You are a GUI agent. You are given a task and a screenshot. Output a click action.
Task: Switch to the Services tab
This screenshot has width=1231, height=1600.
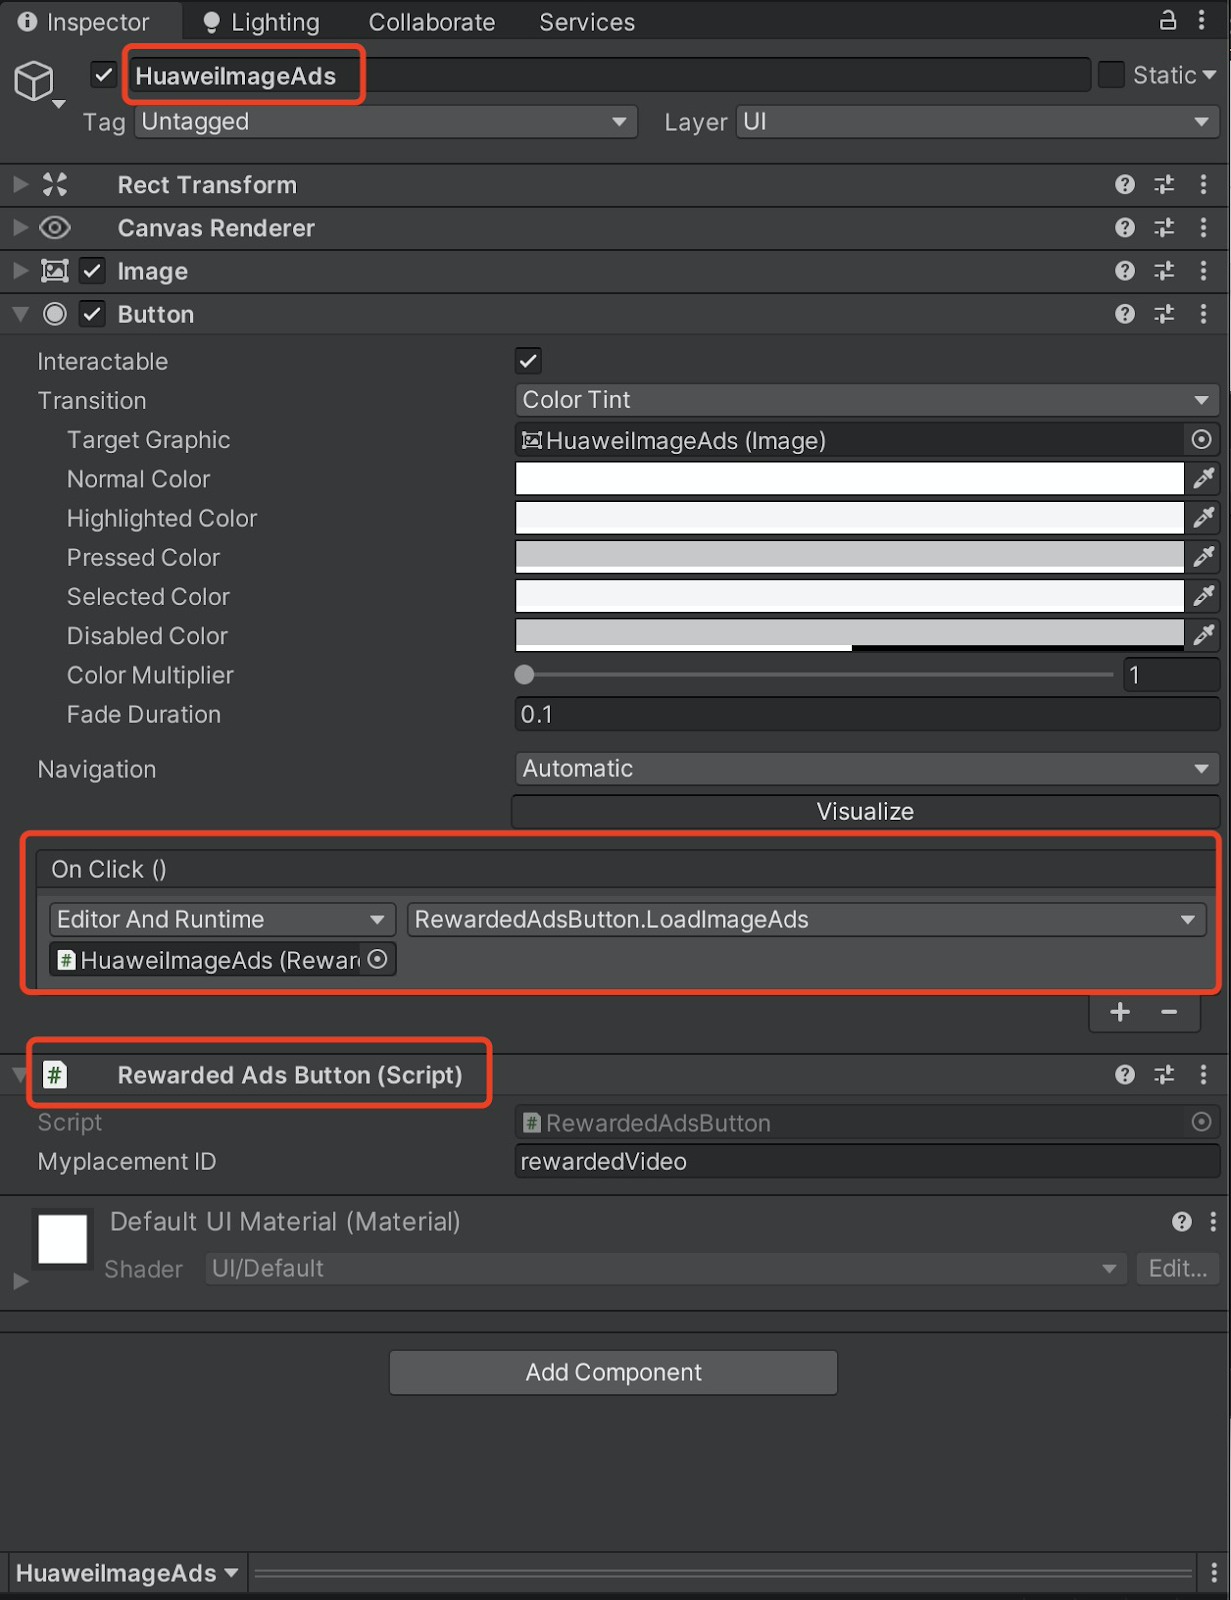coord(587,21)
